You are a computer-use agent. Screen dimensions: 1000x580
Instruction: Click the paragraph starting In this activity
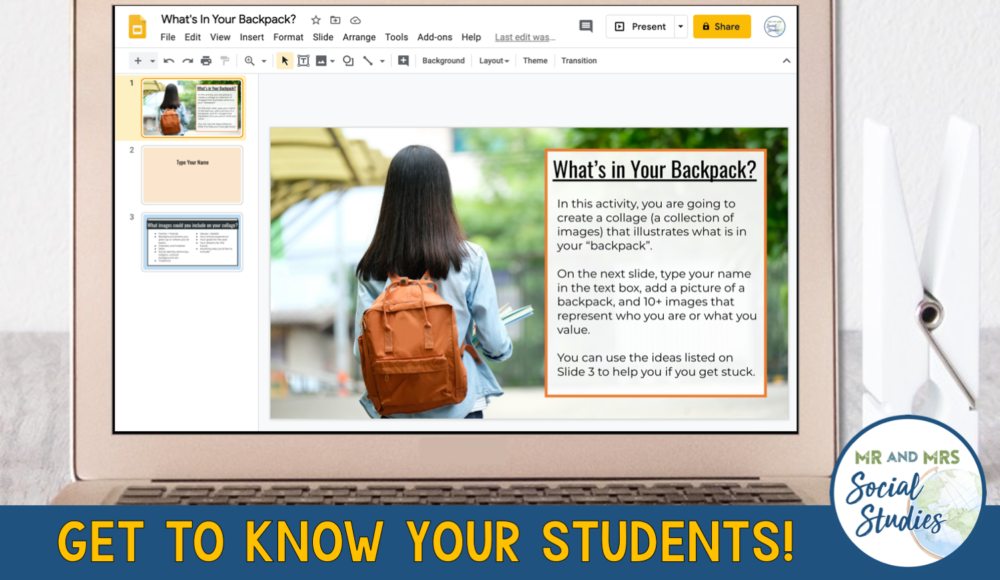coord(652,225)
